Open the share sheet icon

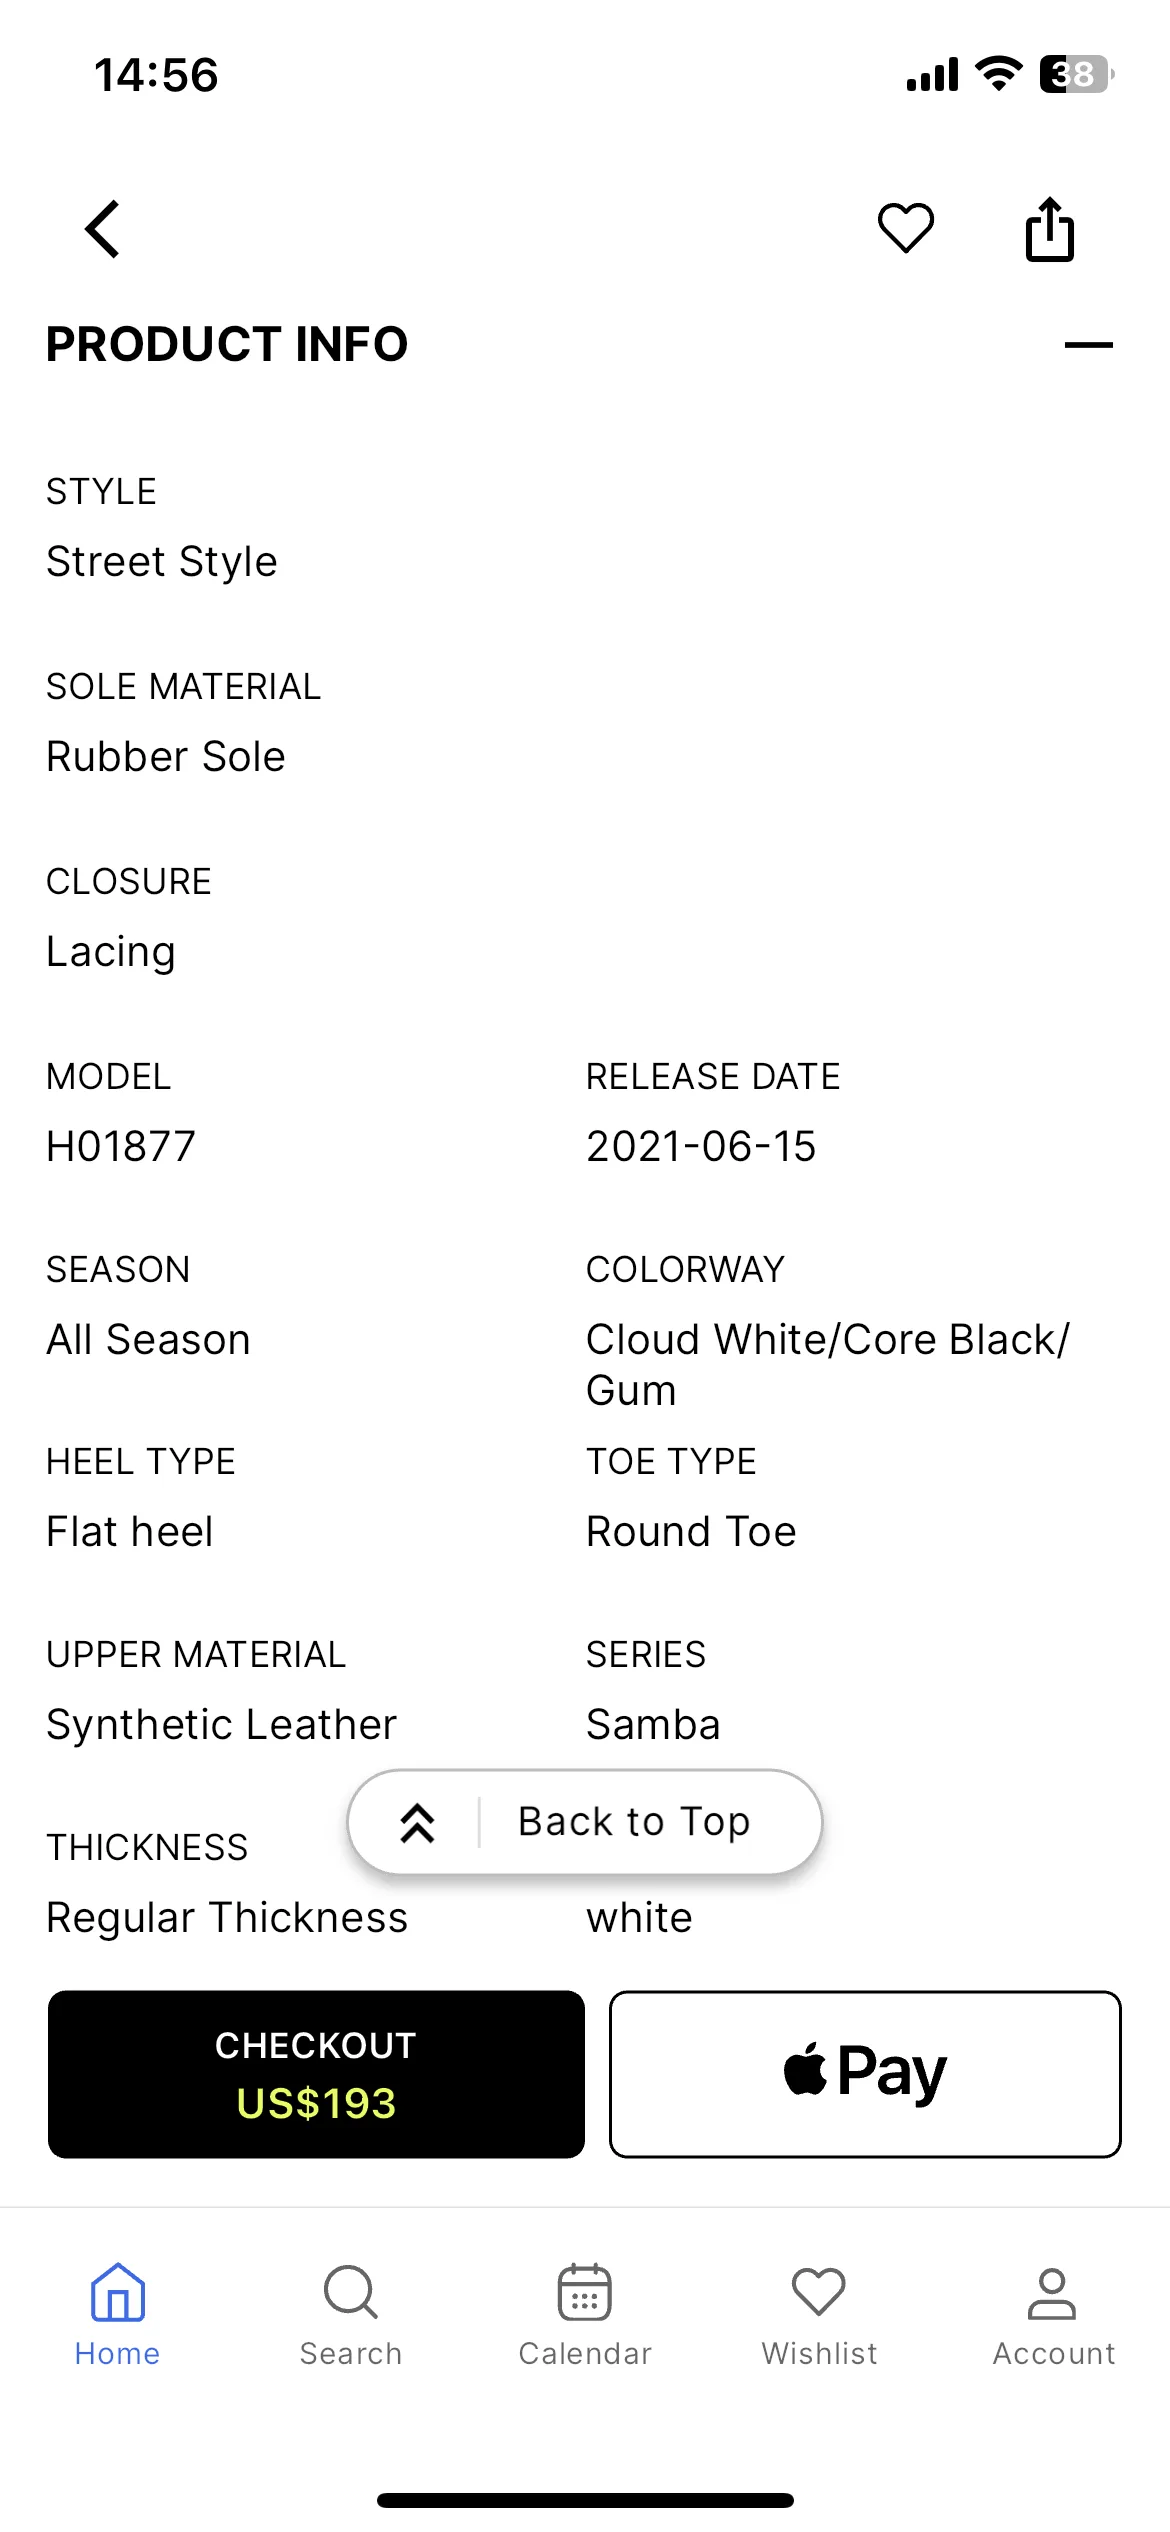click(x=1050, y=229)
